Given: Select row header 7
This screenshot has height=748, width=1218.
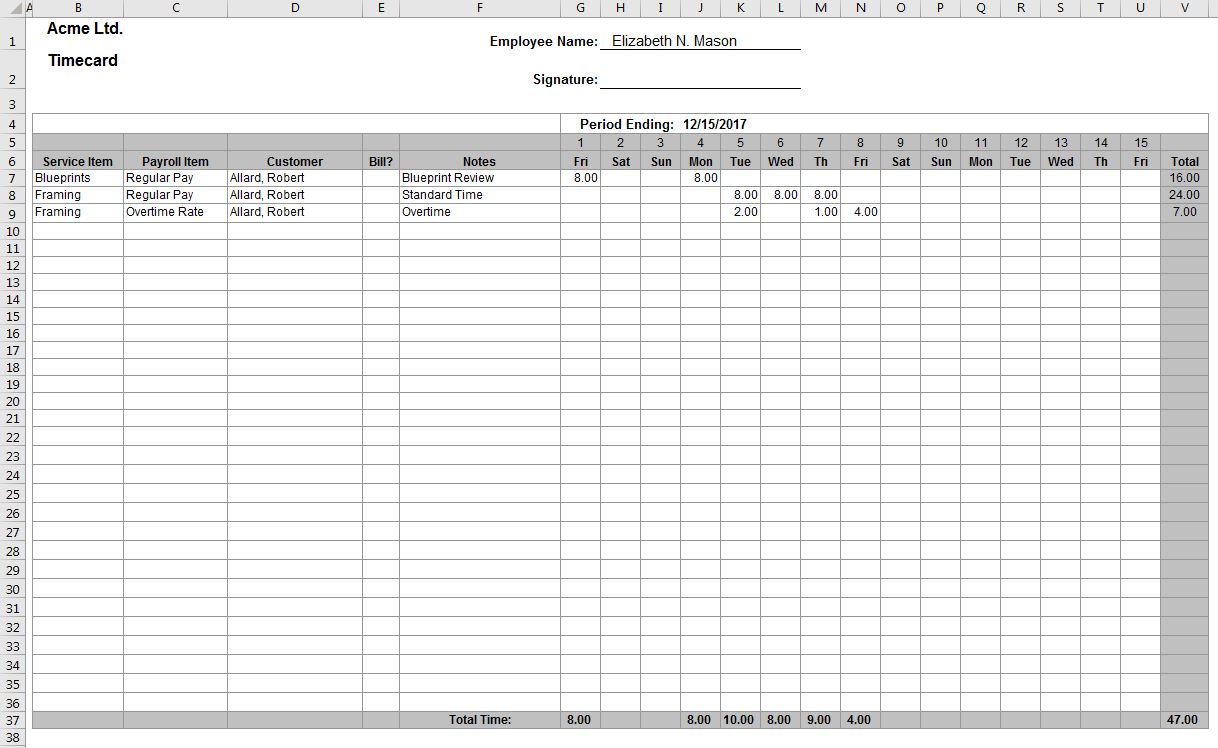Looking at the screenshot, I should pos(12,178).
